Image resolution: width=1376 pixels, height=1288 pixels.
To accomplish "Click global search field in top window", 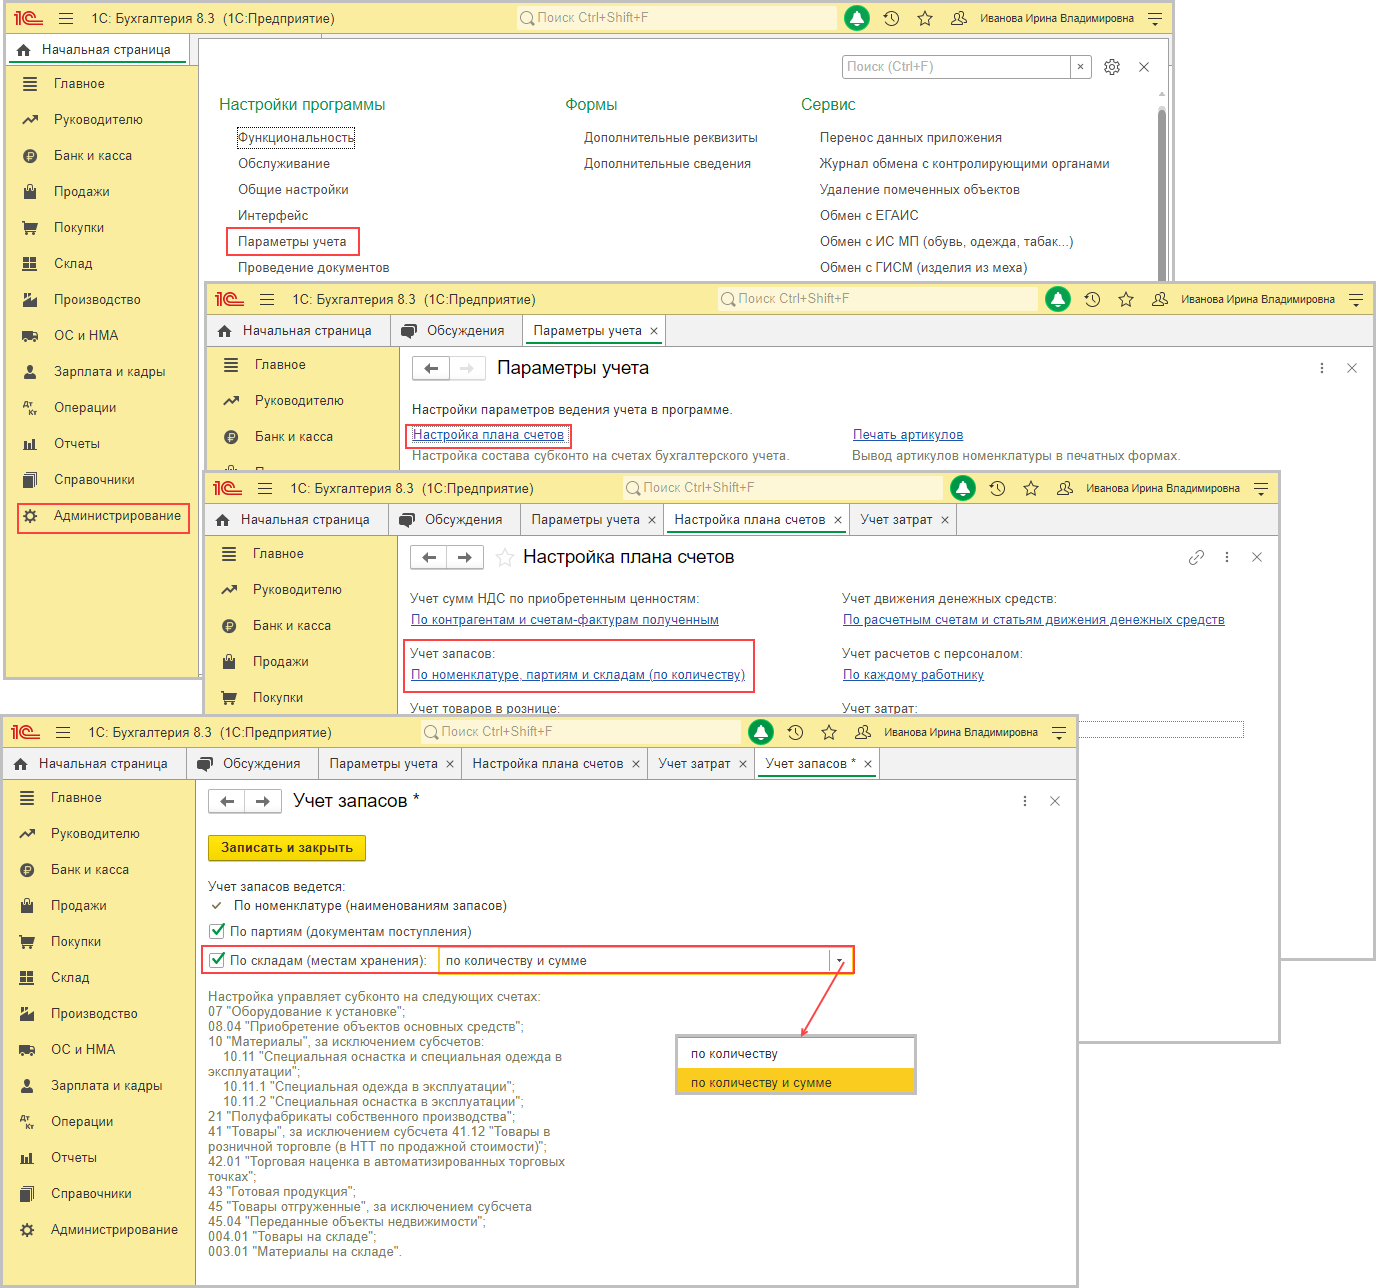I will [677, 18].
